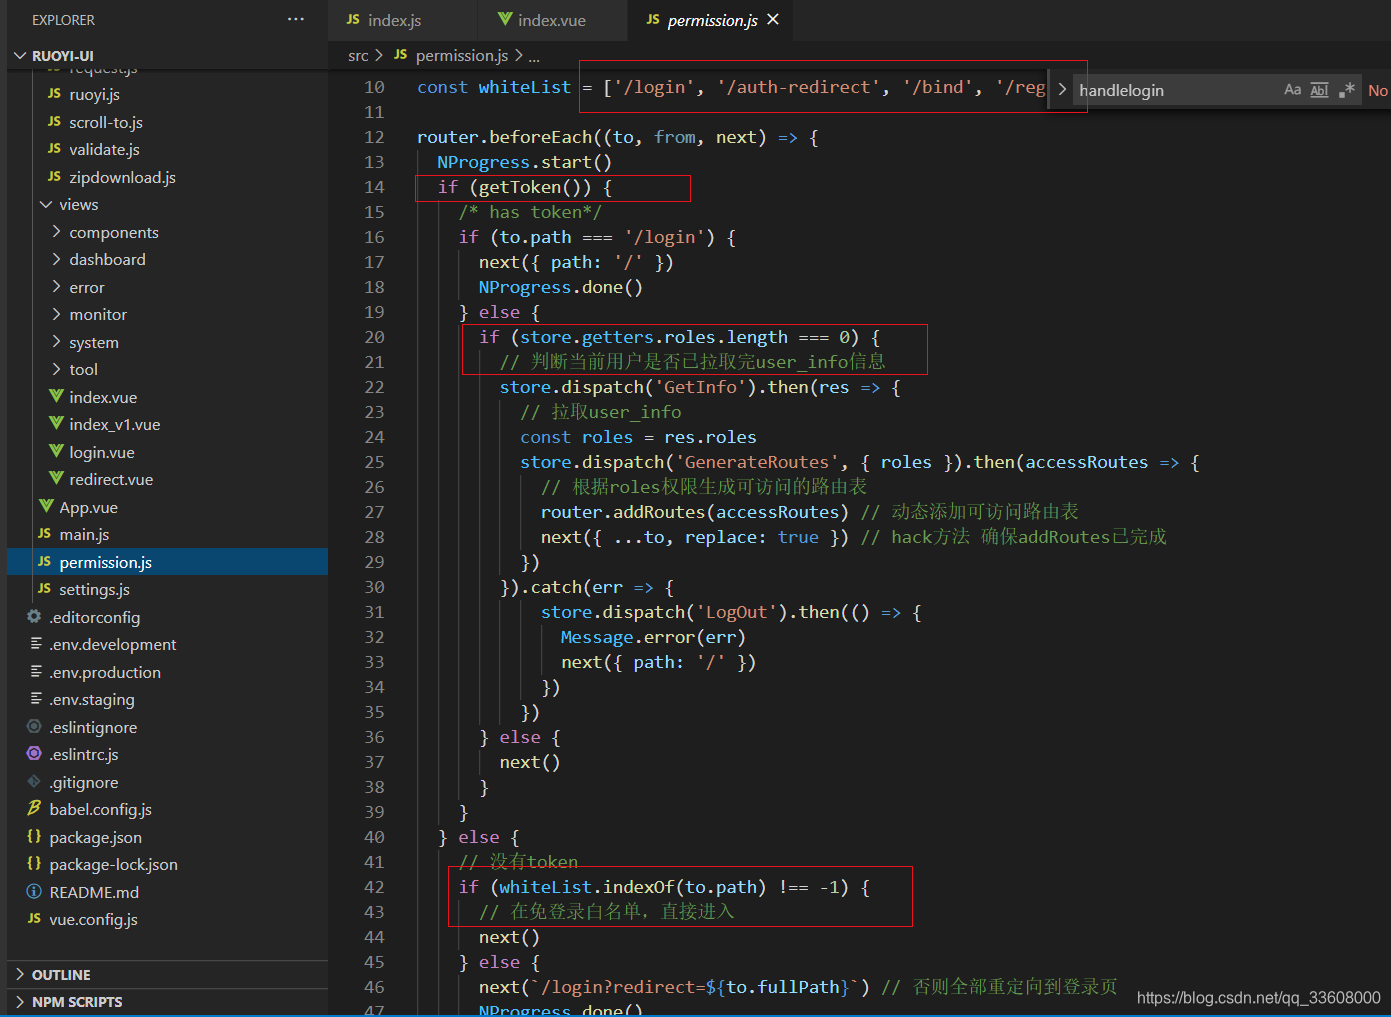Click 'addRoutes' on line 27
Image resolution: width=1391 pixels, height=1017 pixels.
[658, 512]
